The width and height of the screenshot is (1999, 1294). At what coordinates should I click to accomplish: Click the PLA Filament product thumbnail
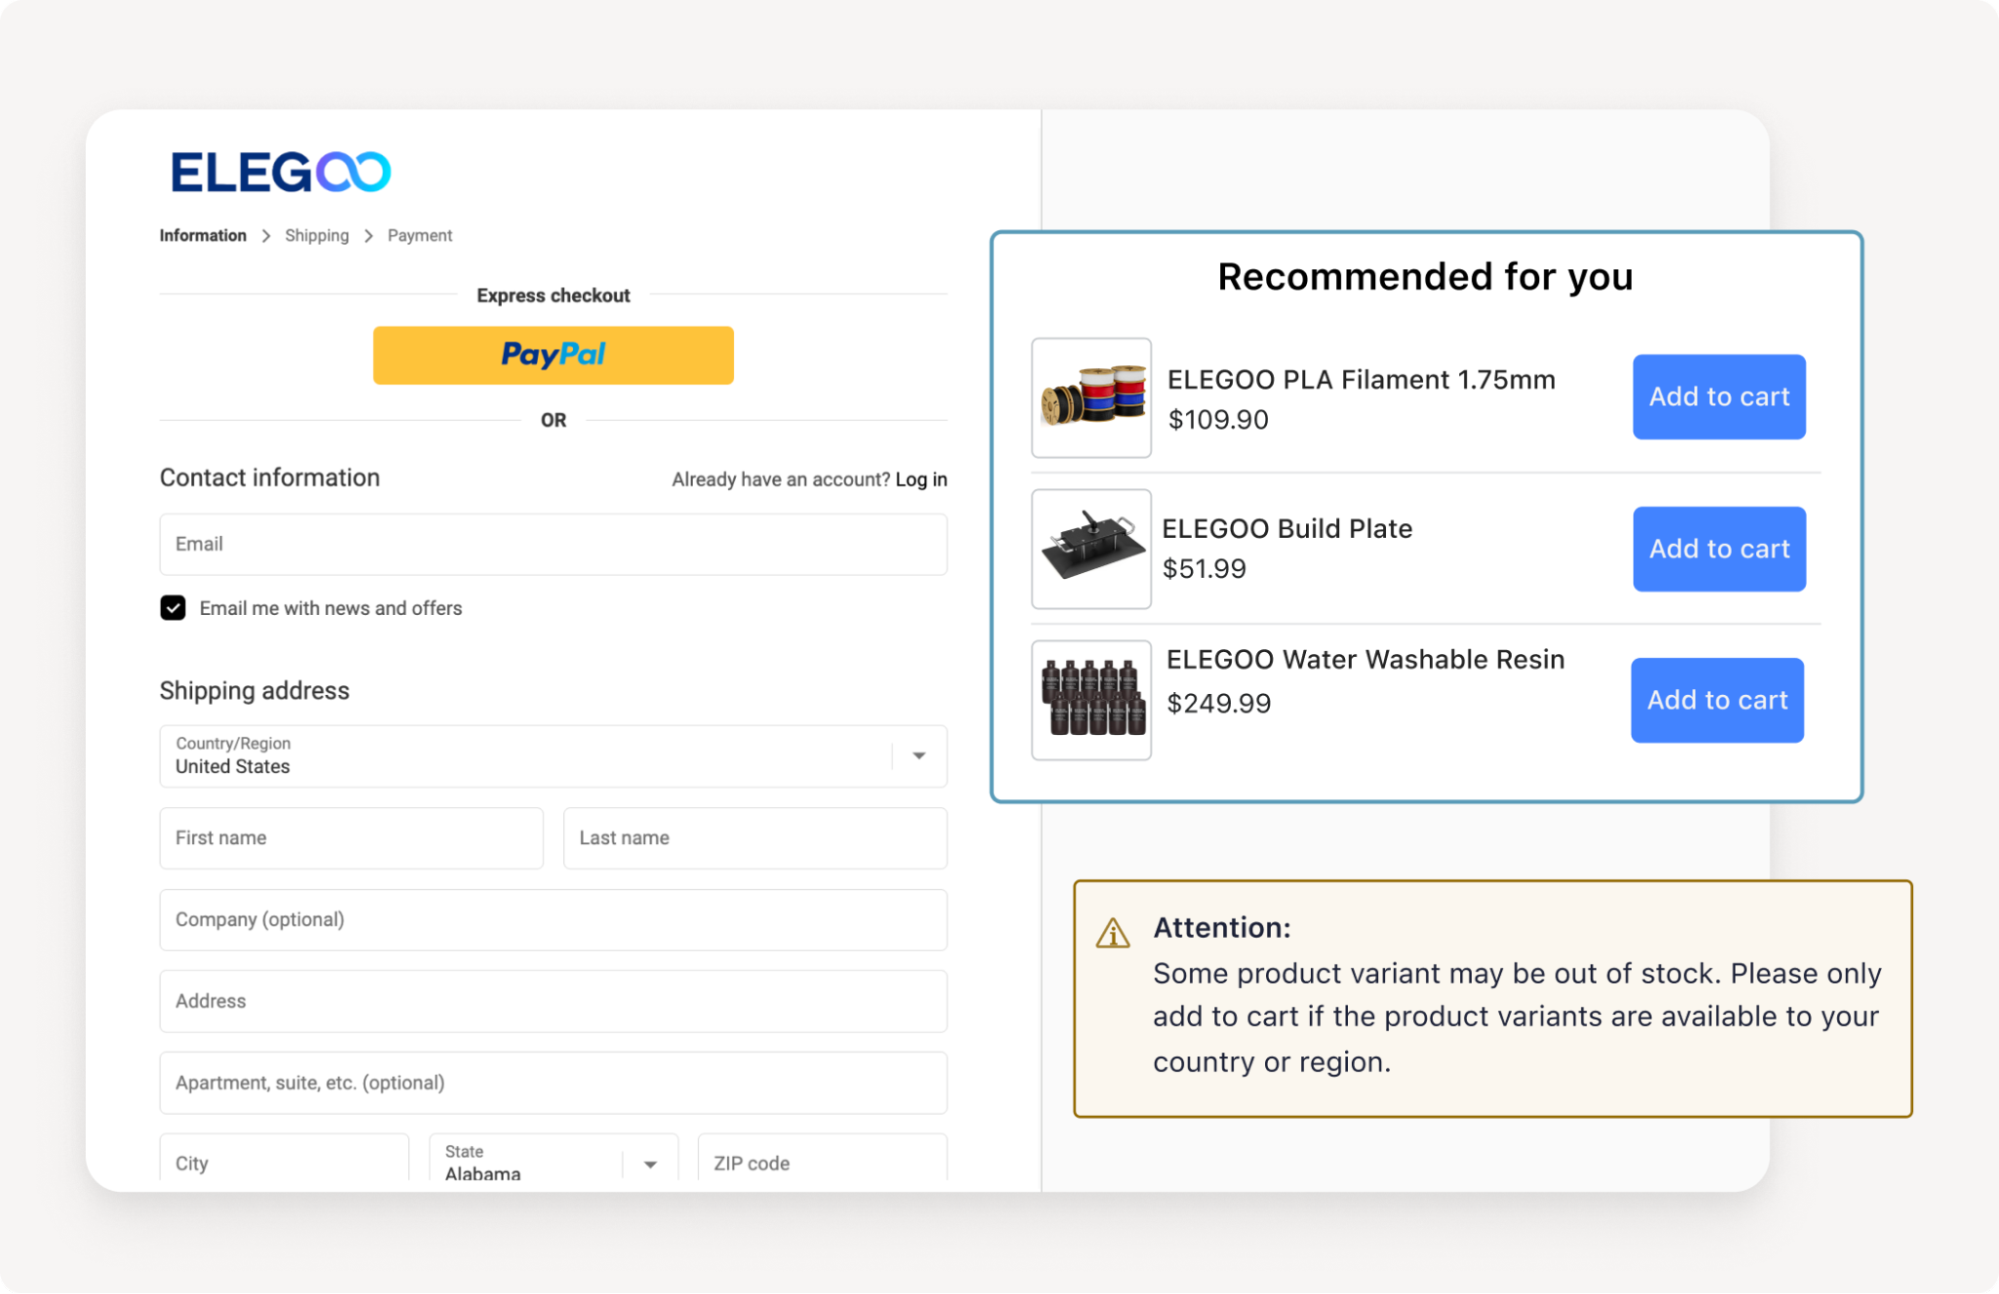(1091, 398)
